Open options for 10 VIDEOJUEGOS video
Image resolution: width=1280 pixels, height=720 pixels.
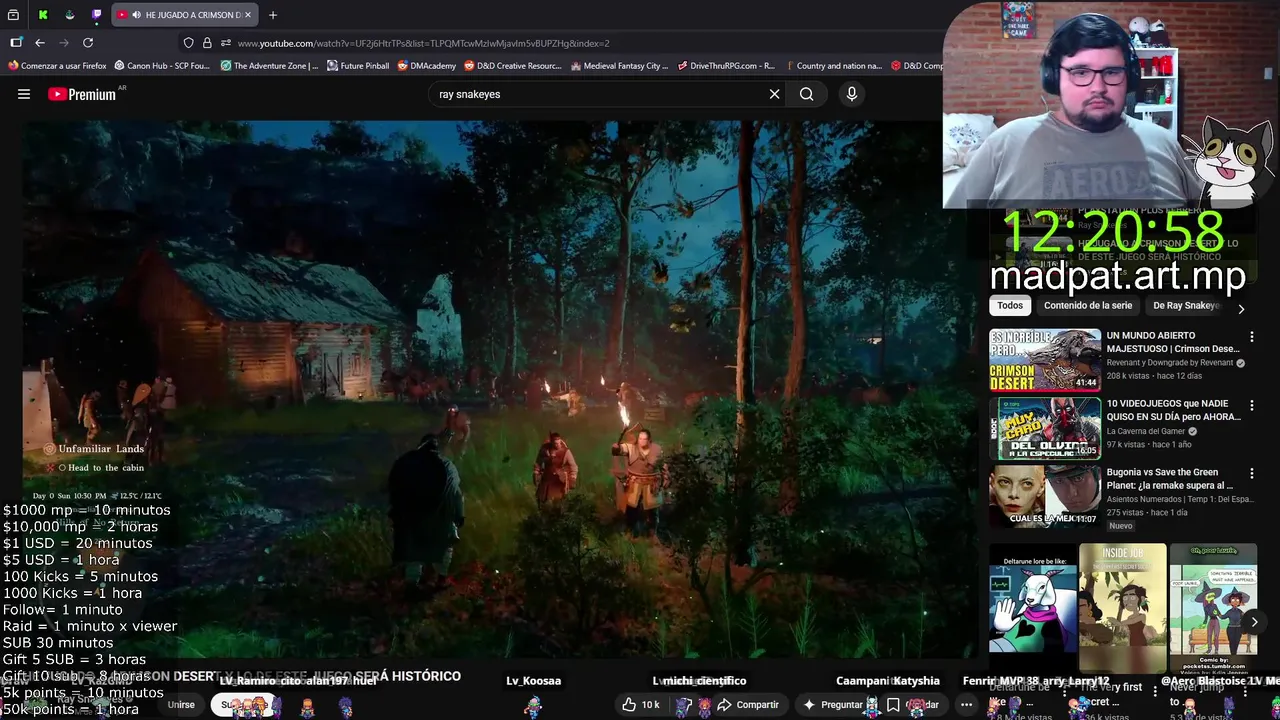1251,405
